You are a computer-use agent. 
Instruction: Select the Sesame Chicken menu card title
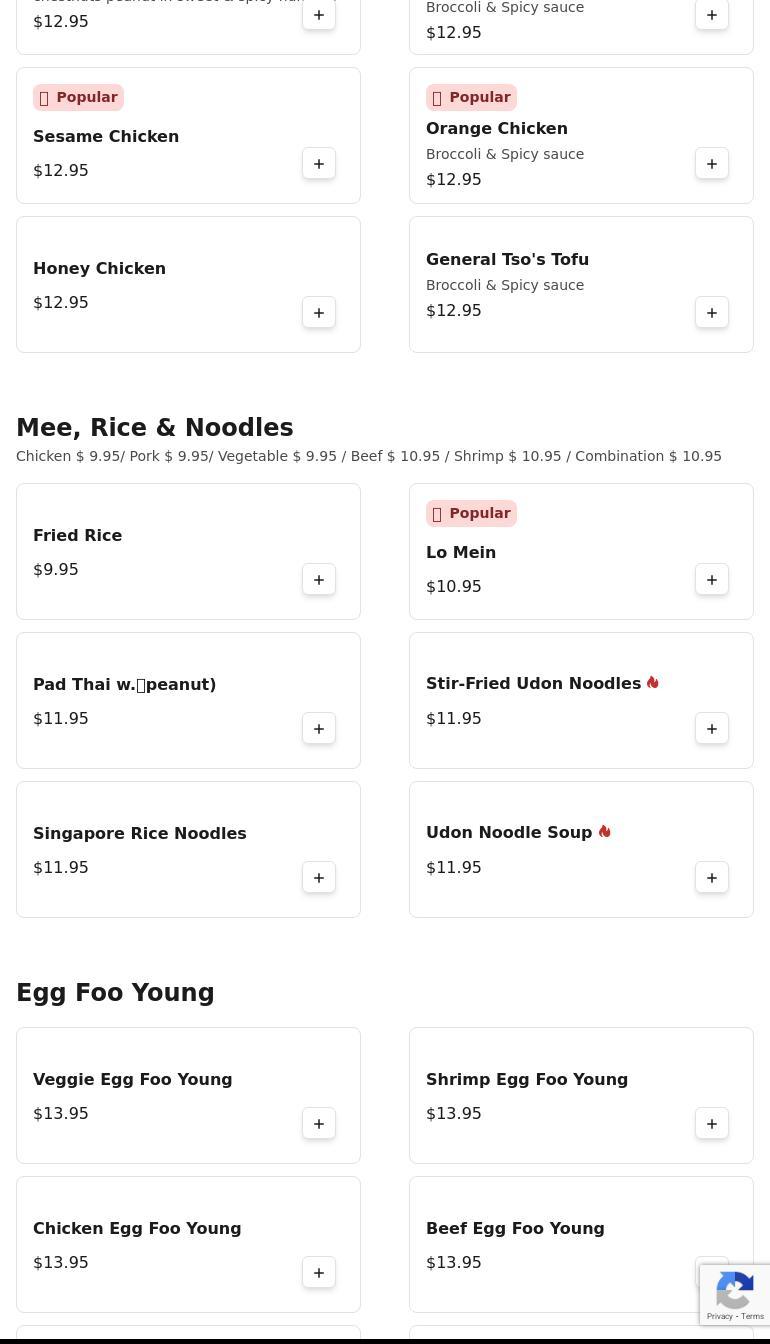click(x=106, y=137)
